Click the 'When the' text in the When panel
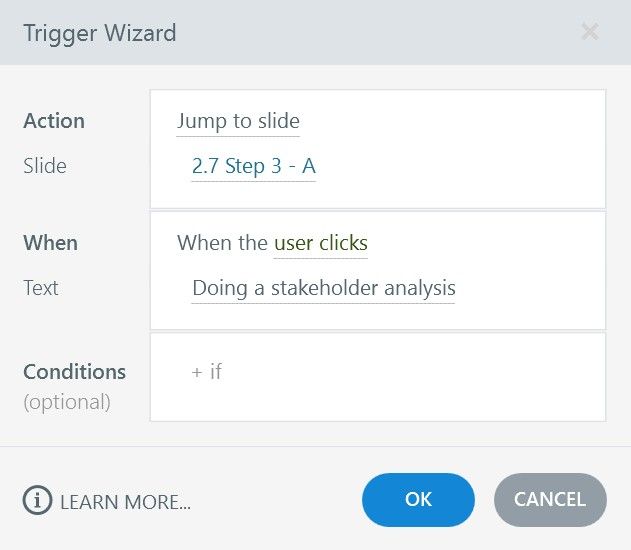Screen dimensions: 631x550 click(x=223, y=243)
